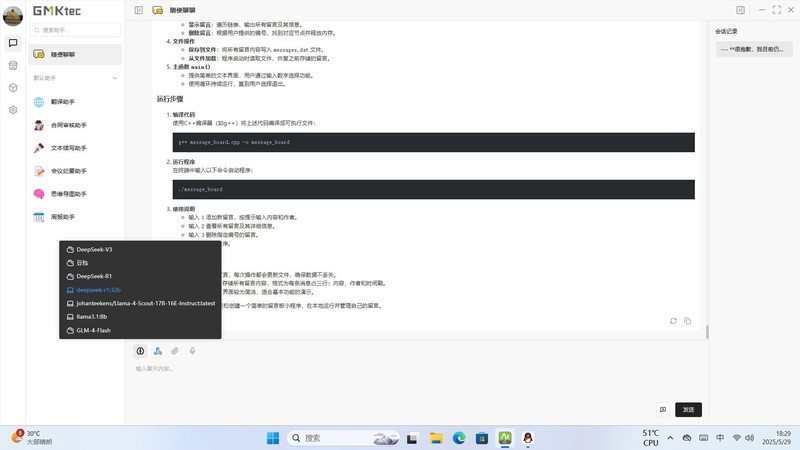Select DeepSeek-V3 from the model list
This screenshot has width=800, height=450.
point(94,249)
